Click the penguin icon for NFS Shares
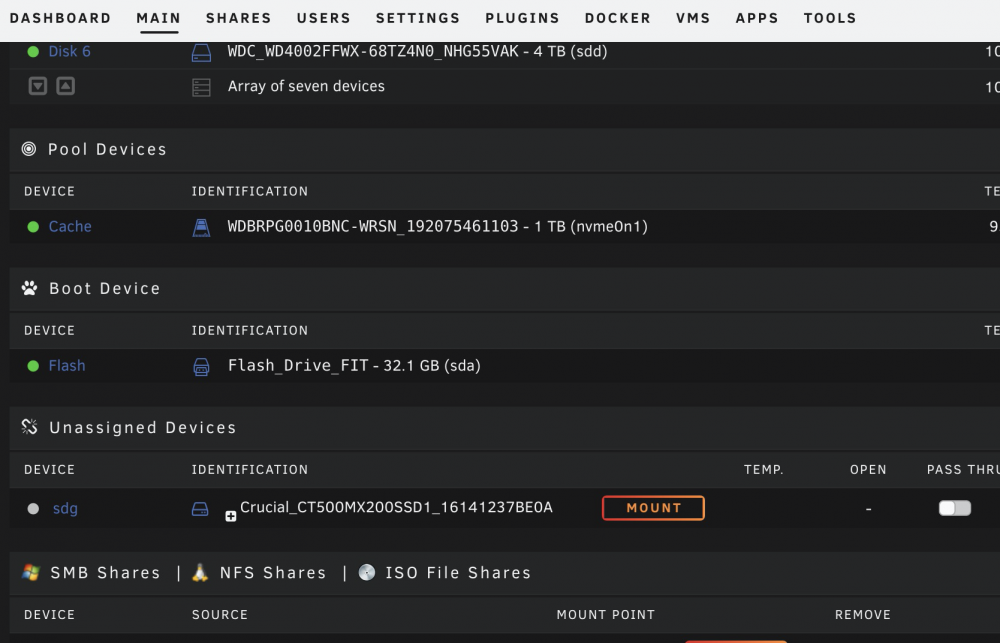The image size is (1000, 643). (200, 572)
